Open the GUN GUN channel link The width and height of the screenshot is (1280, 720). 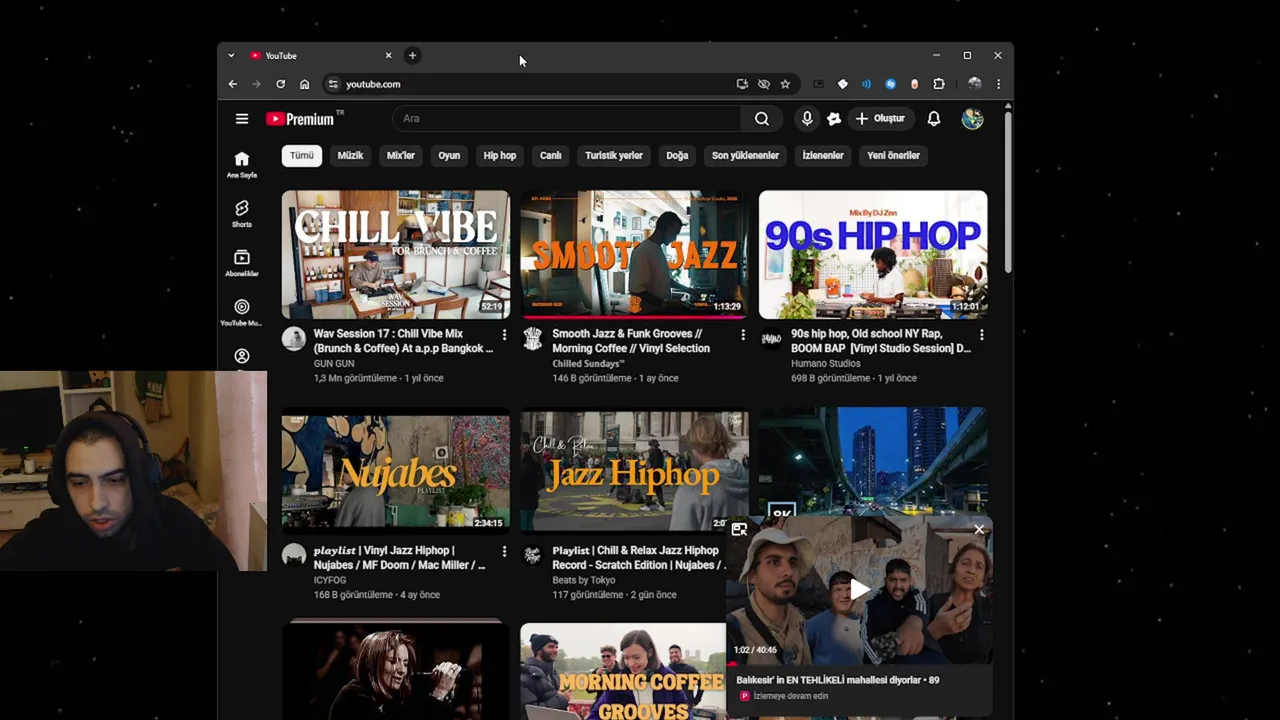(x=334, y=364)
